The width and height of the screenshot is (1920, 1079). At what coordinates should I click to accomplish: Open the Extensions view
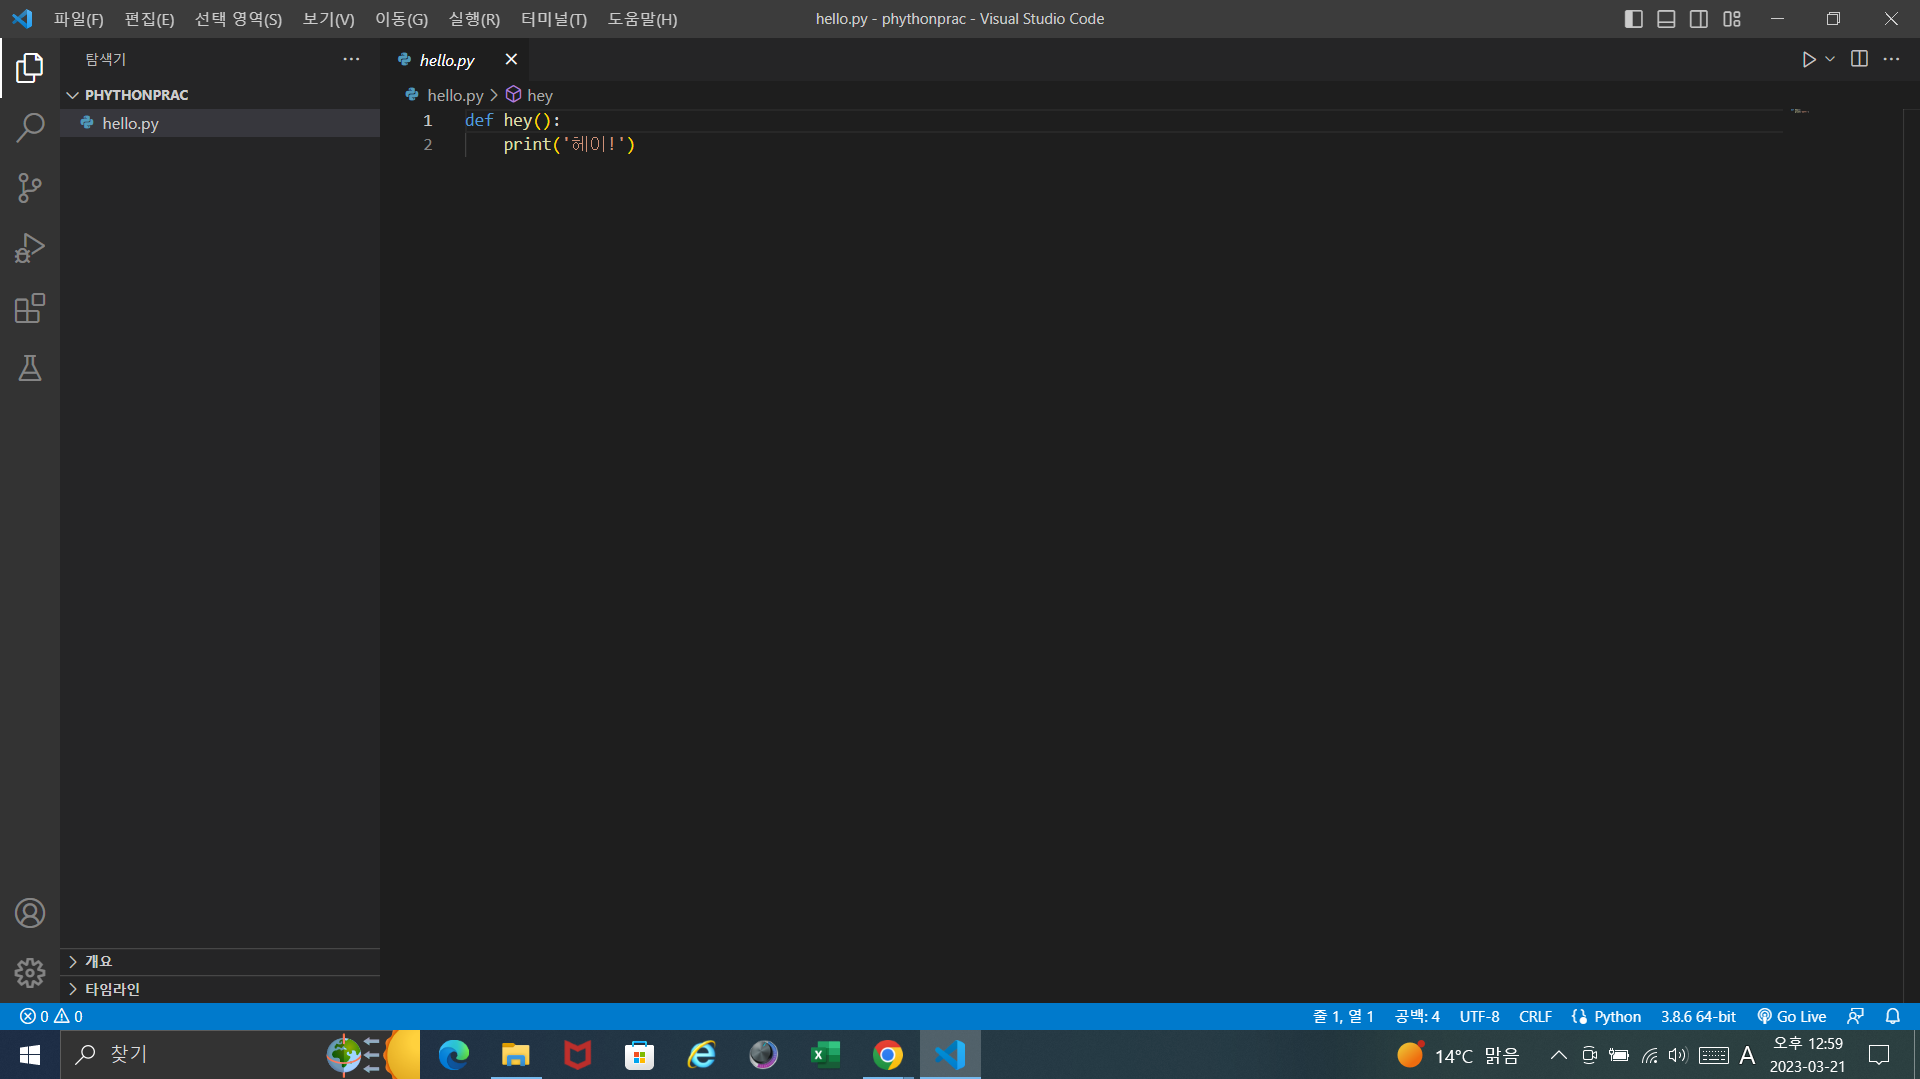click(30, 308)
